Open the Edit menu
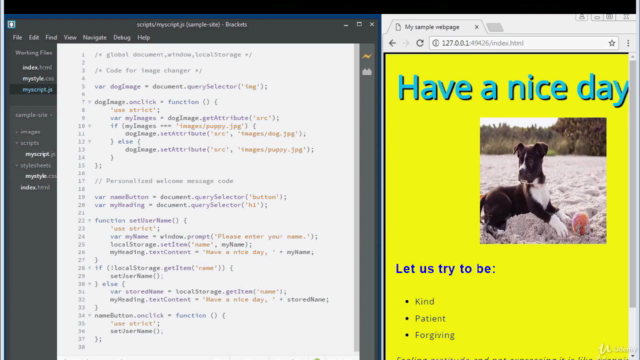The width and height of the screenshot is (640, 360). [33, 38]
